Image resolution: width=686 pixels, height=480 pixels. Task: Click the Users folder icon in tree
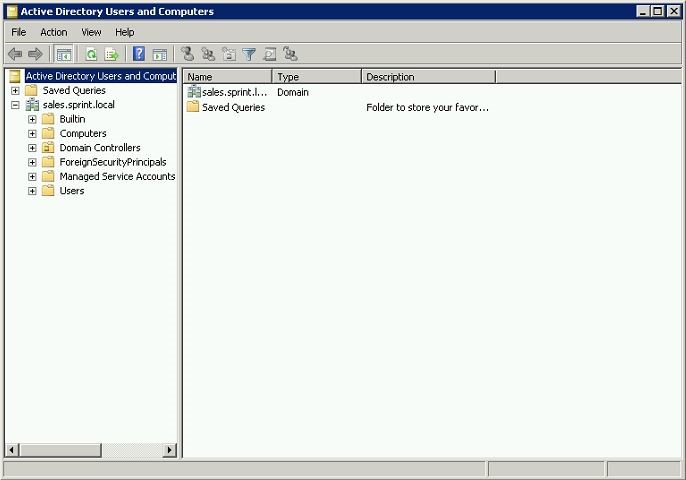[48, 191]
